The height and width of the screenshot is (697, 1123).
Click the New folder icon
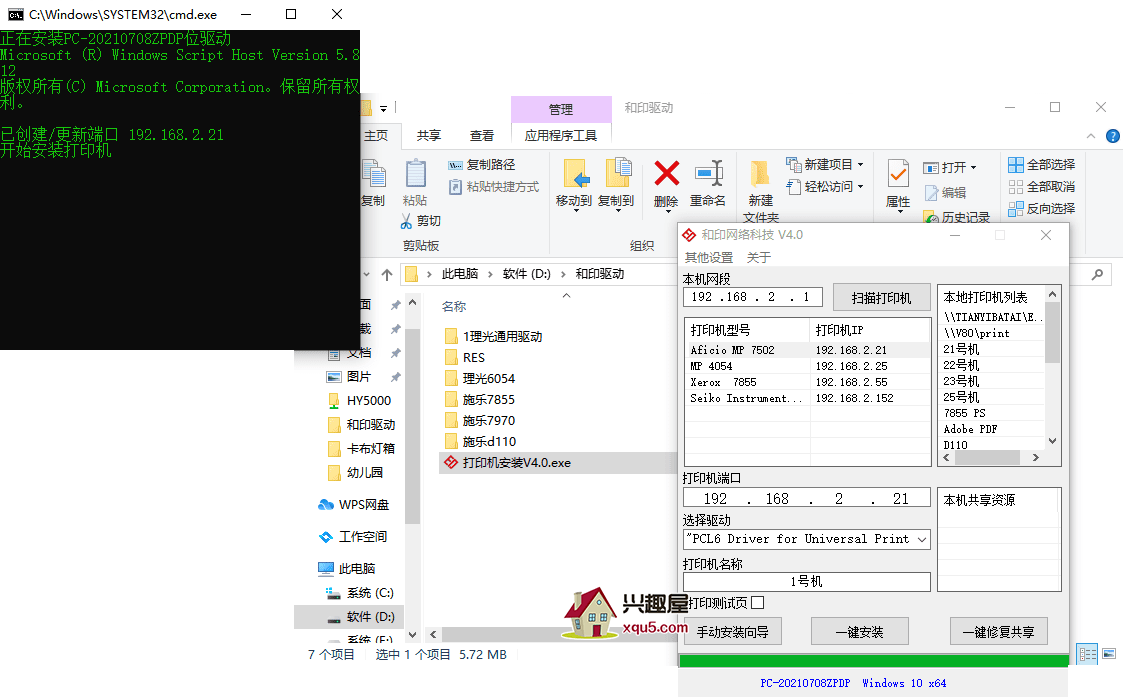[x=760, y=173]
